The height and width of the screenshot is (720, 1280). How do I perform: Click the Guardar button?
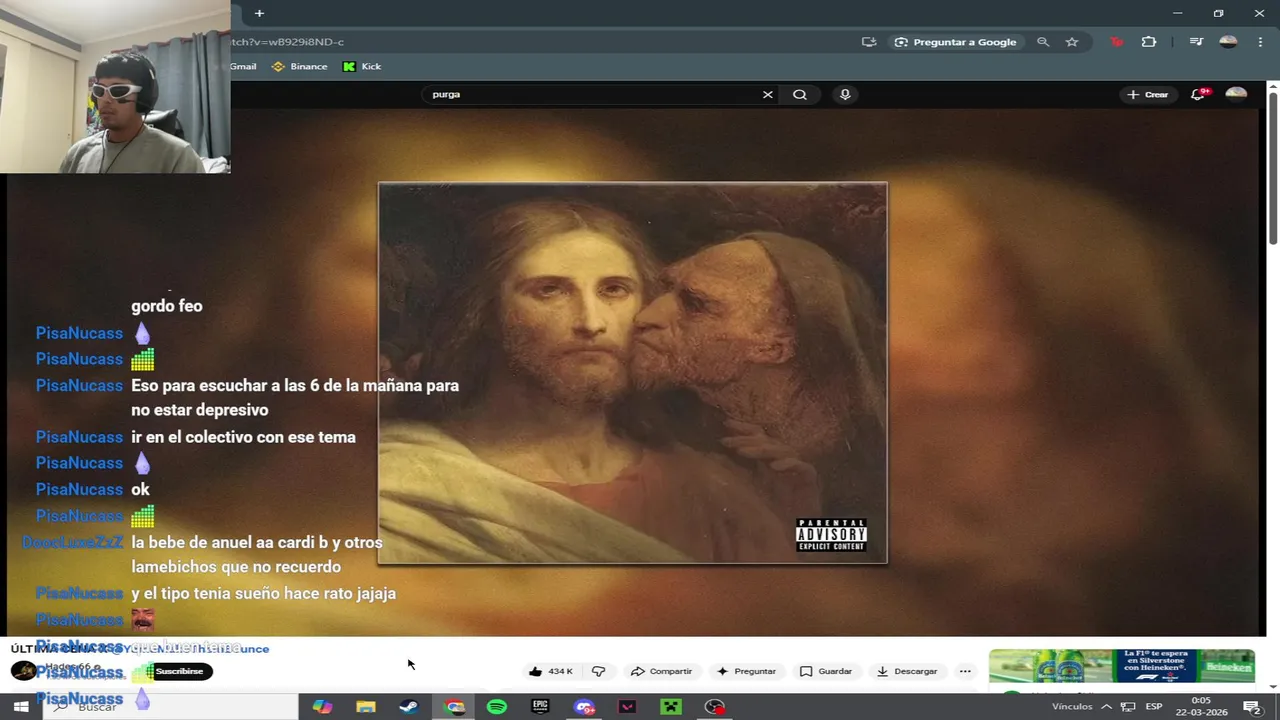[x=826, y=671]
